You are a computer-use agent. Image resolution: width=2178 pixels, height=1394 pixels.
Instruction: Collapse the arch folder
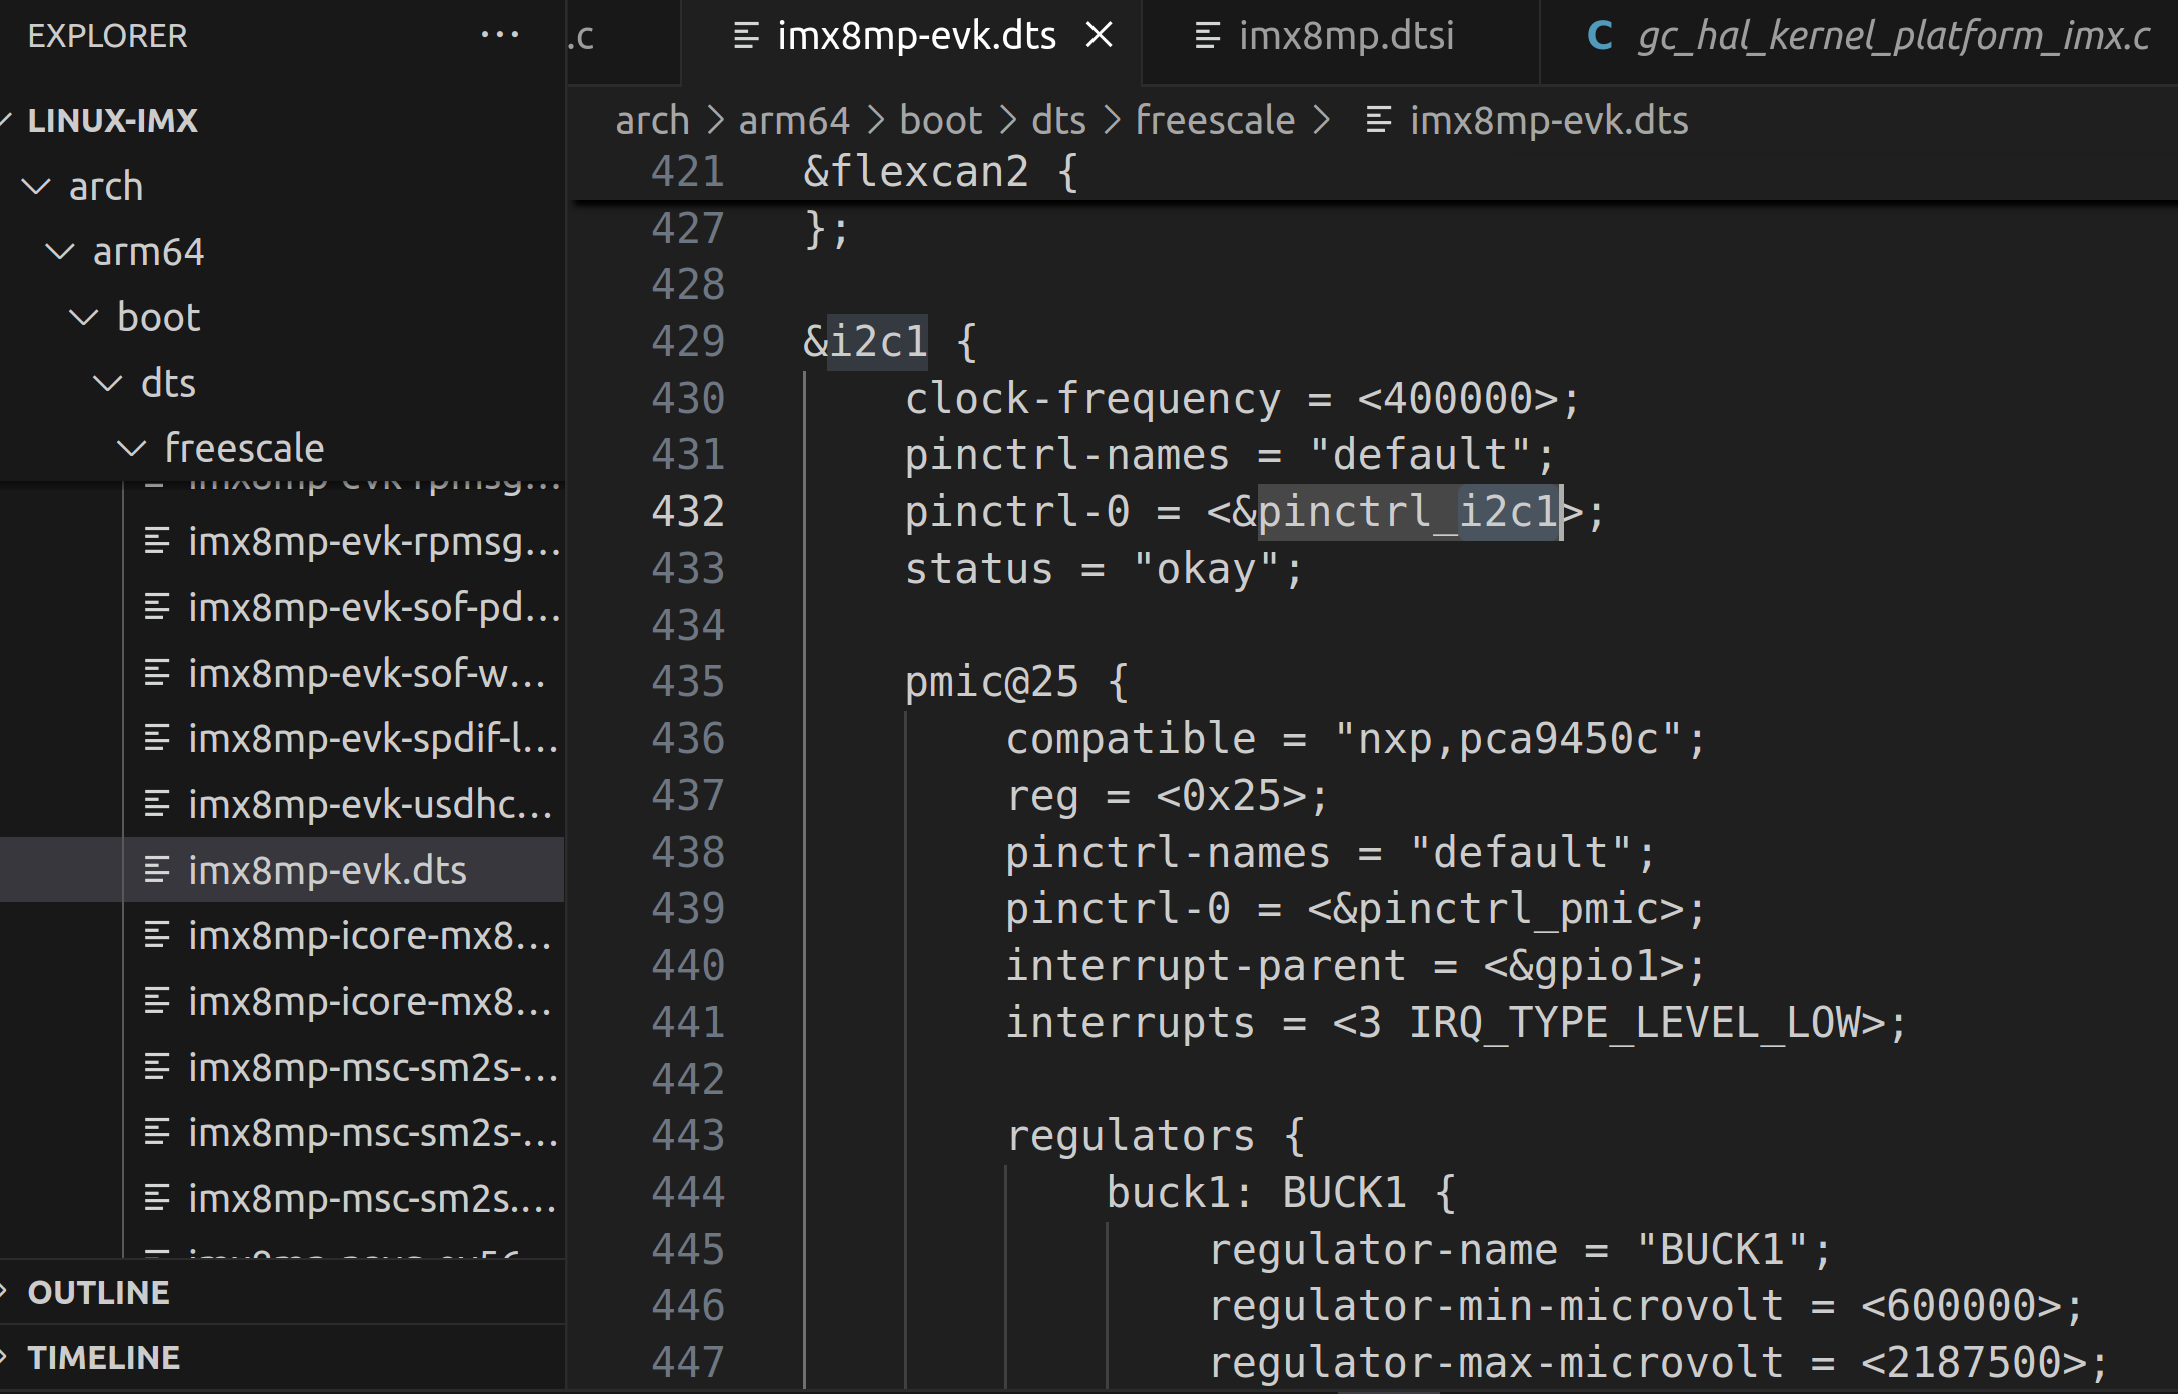point(37,187)
